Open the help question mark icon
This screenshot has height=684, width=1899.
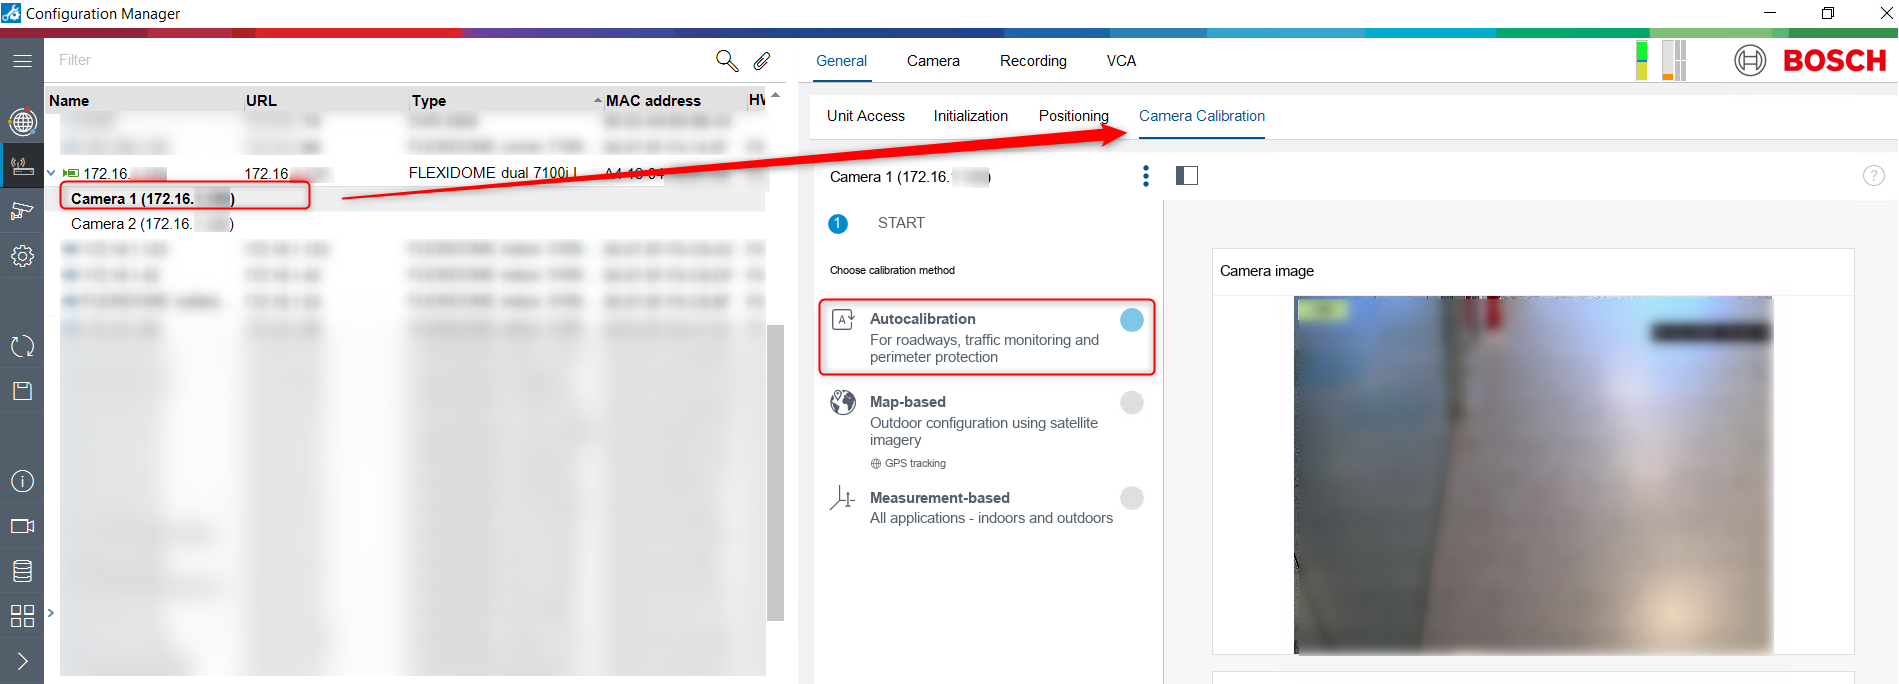(x=1873, y=176)
